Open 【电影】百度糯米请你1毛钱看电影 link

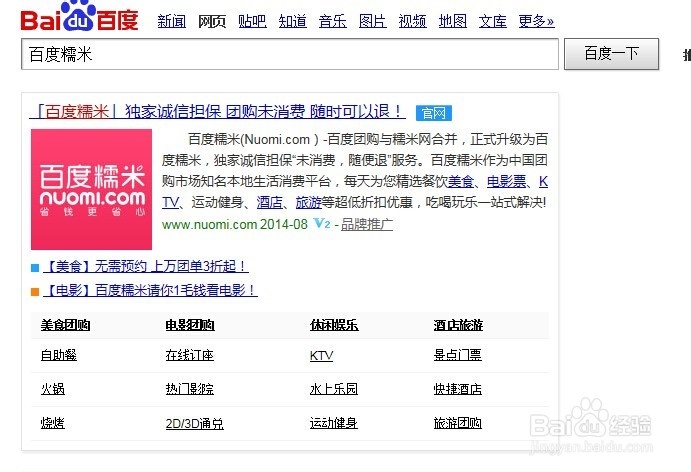coord(150,290)
